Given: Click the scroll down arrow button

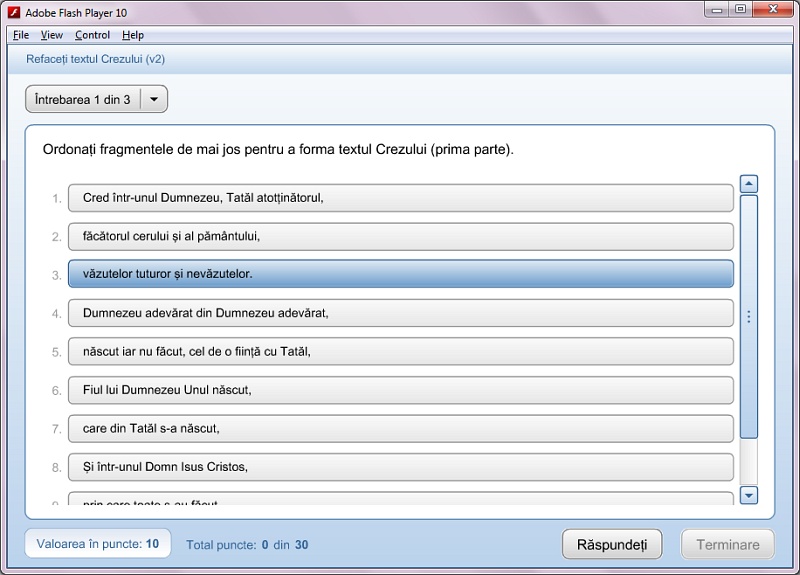Looking at the screenshot, I should [748, 495].
